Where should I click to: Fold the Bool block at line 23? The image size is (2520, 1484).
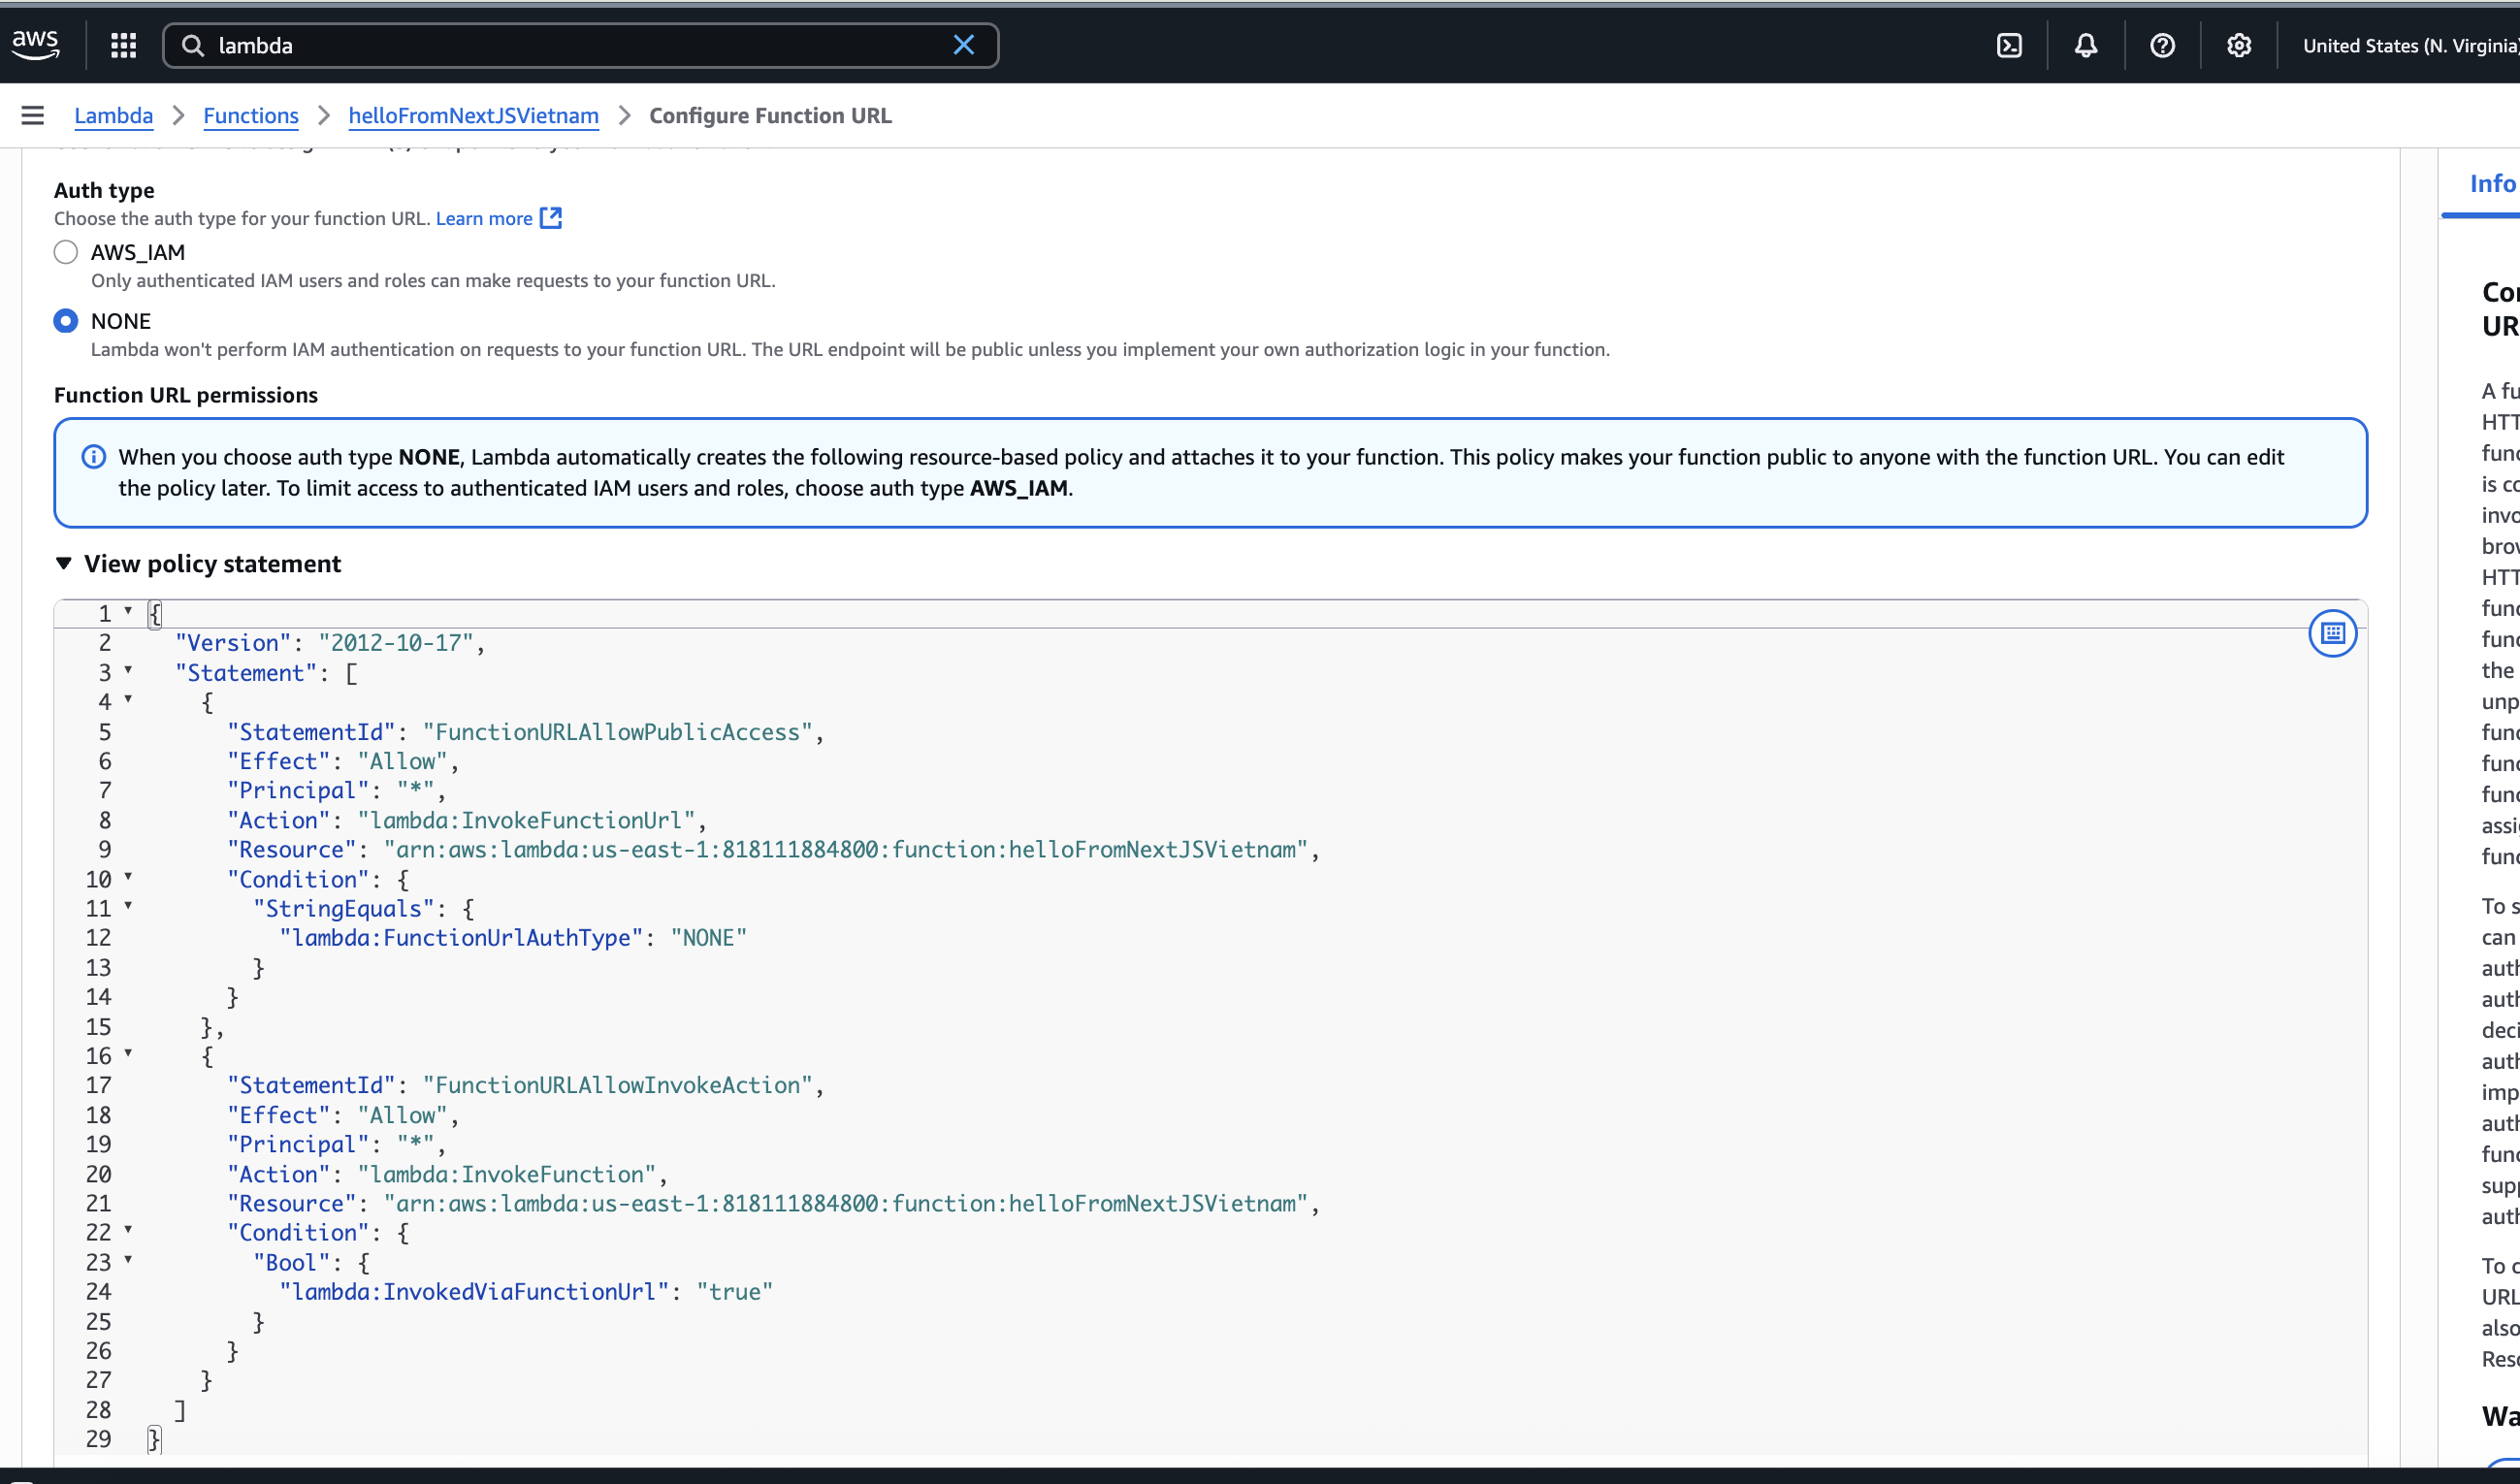coord(128,1260)
